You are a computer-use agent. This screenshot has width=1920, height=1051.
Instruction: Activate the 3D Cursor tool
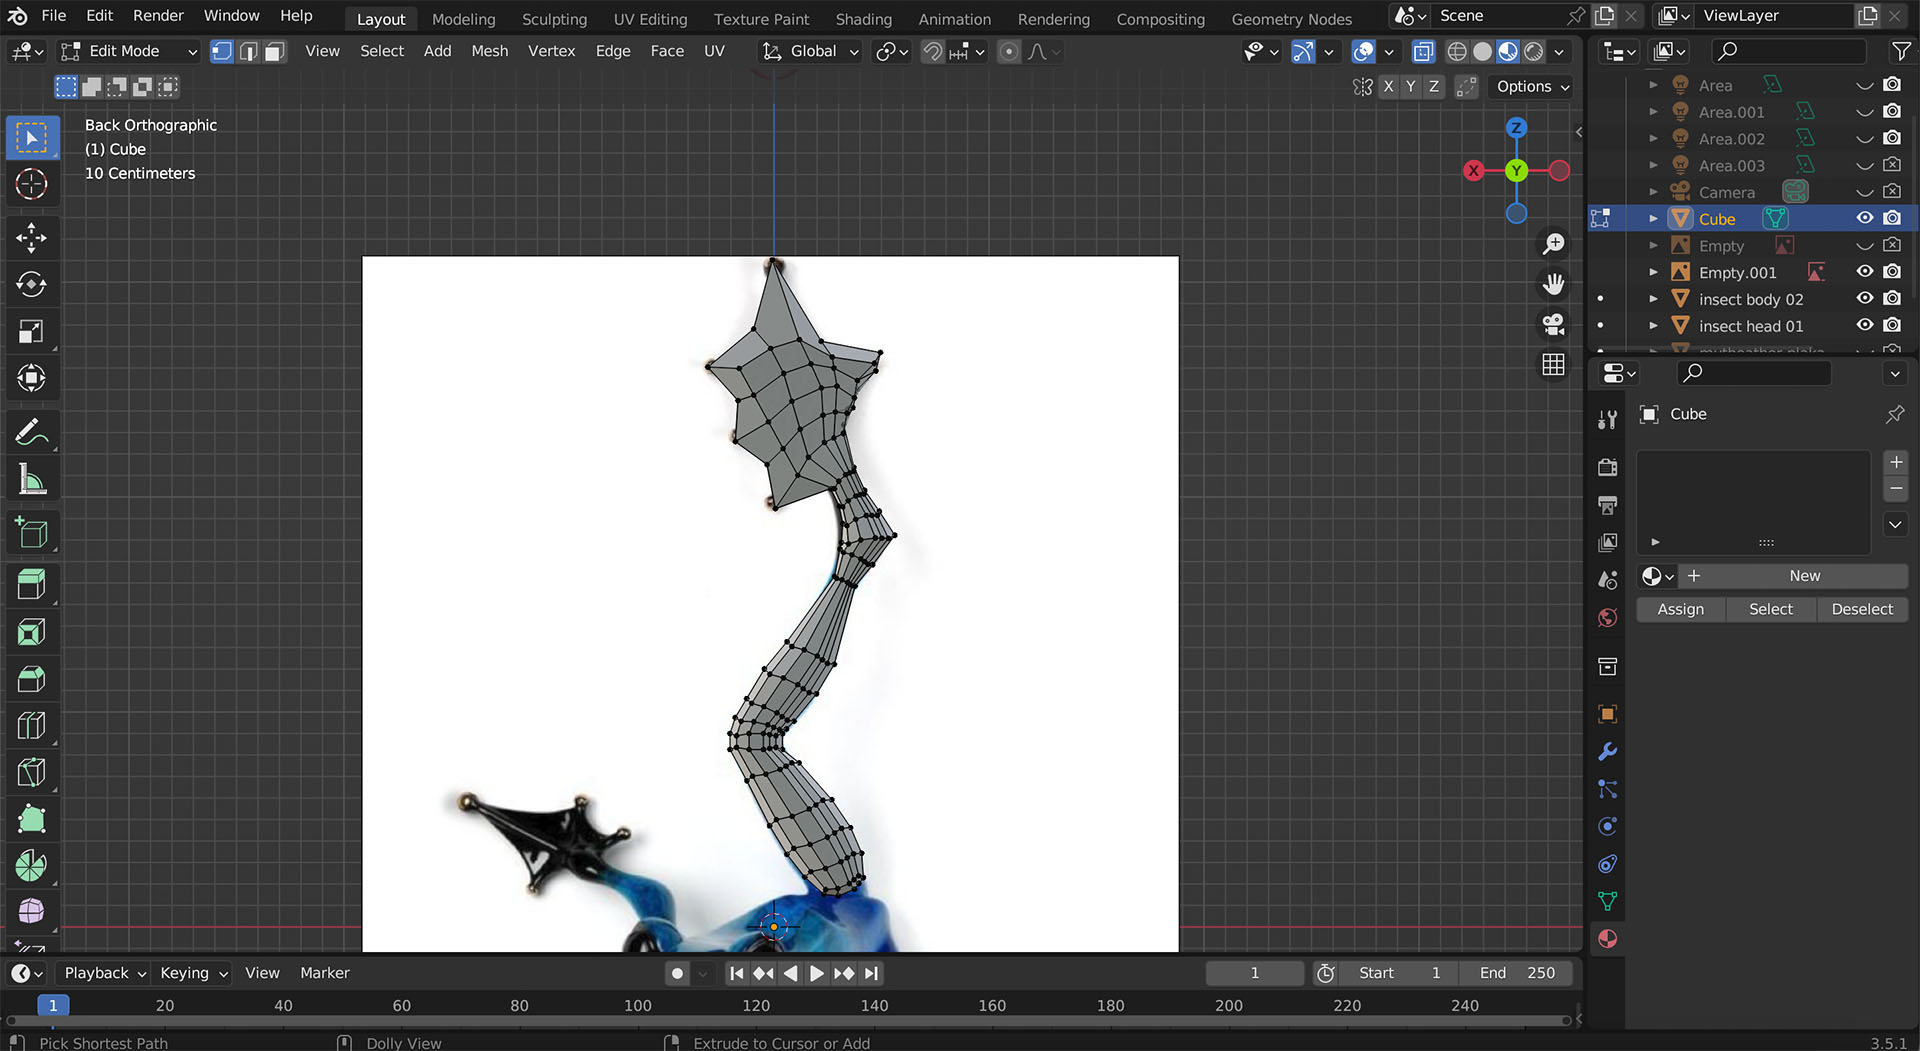coord(31,184)
